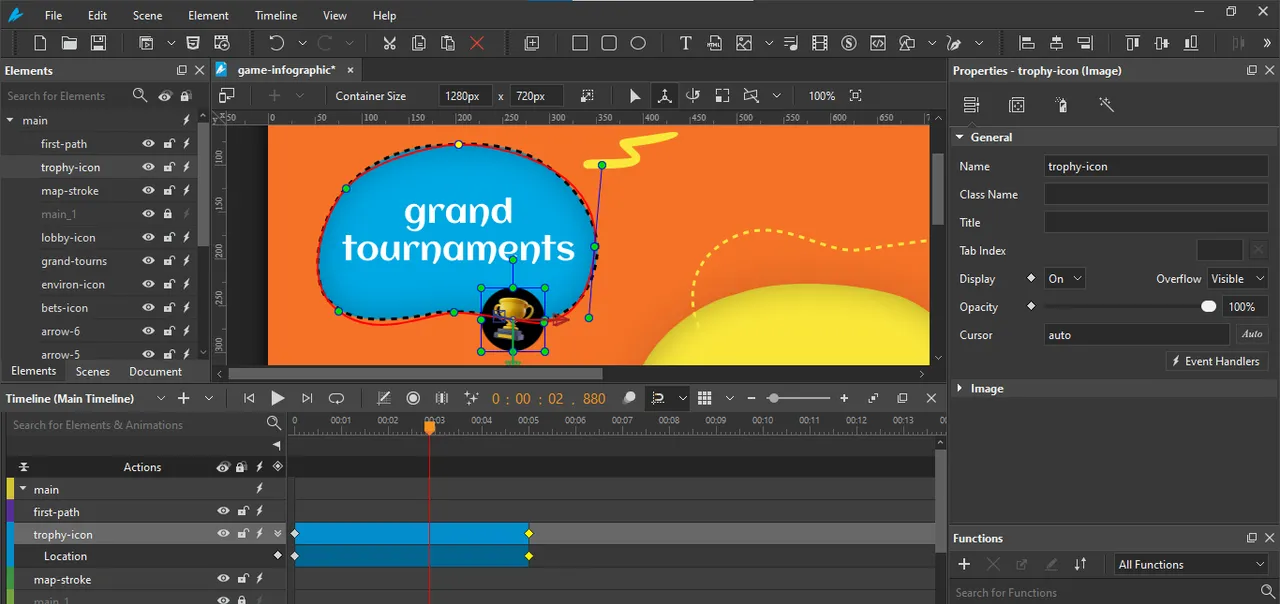Viewport: 1280px width, 604px height.
Task: Open the Help menu
Action: click(x=384, y=15)
